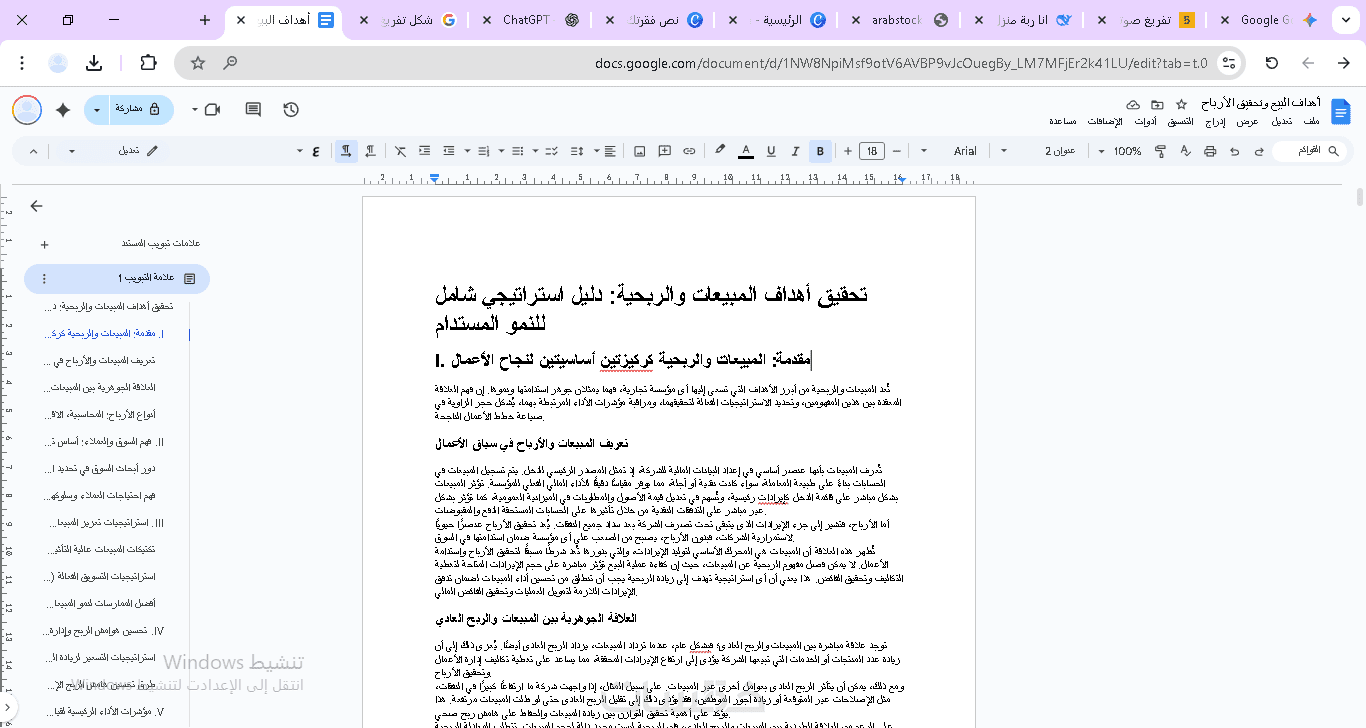The height and width of the screenshot is (728, 1366).
Task: Open the text alignment options
Action: pos(610,151)
